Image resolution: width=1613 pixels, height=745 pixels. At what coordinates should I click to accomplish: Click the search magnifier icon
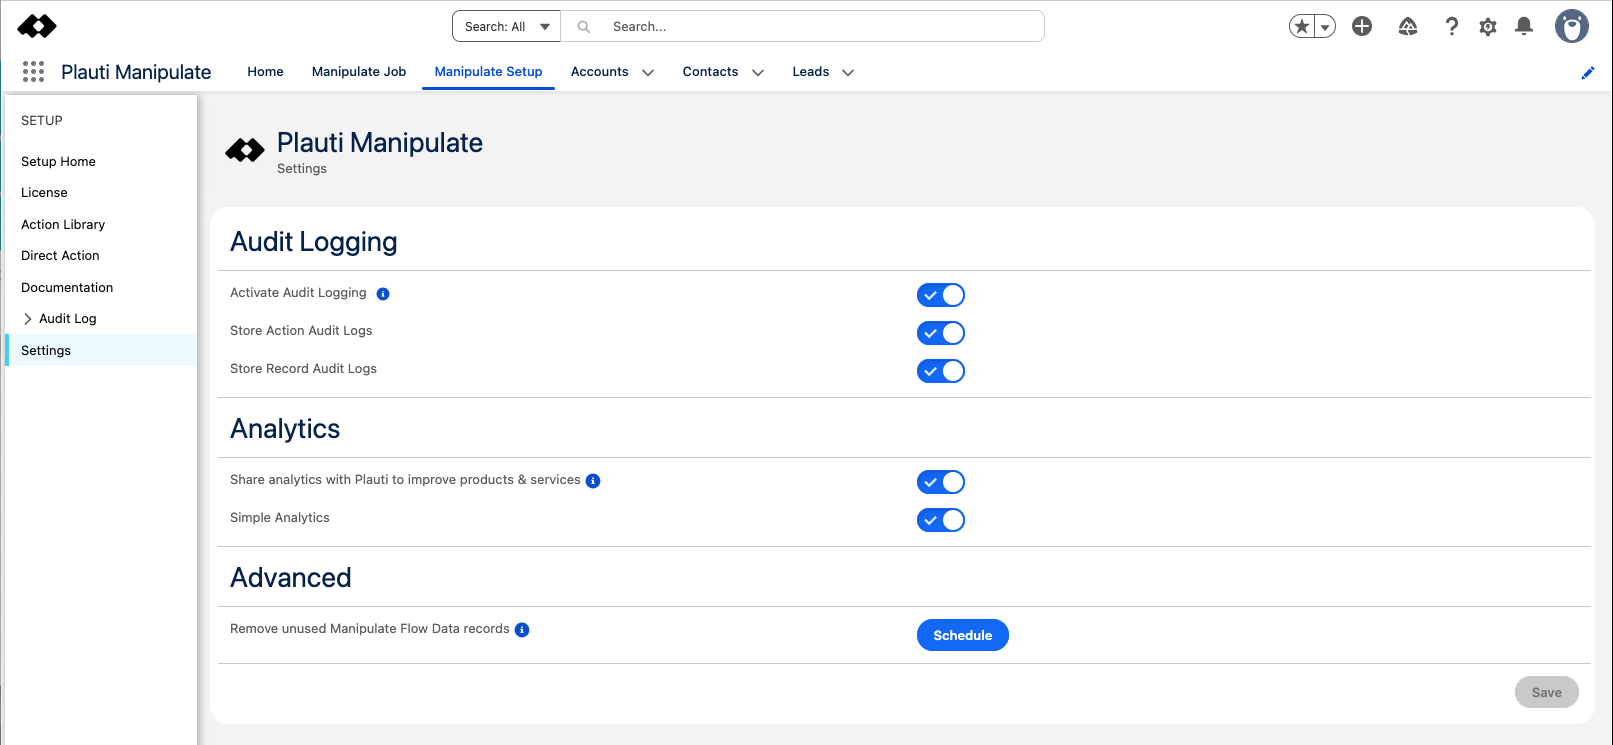584,27
